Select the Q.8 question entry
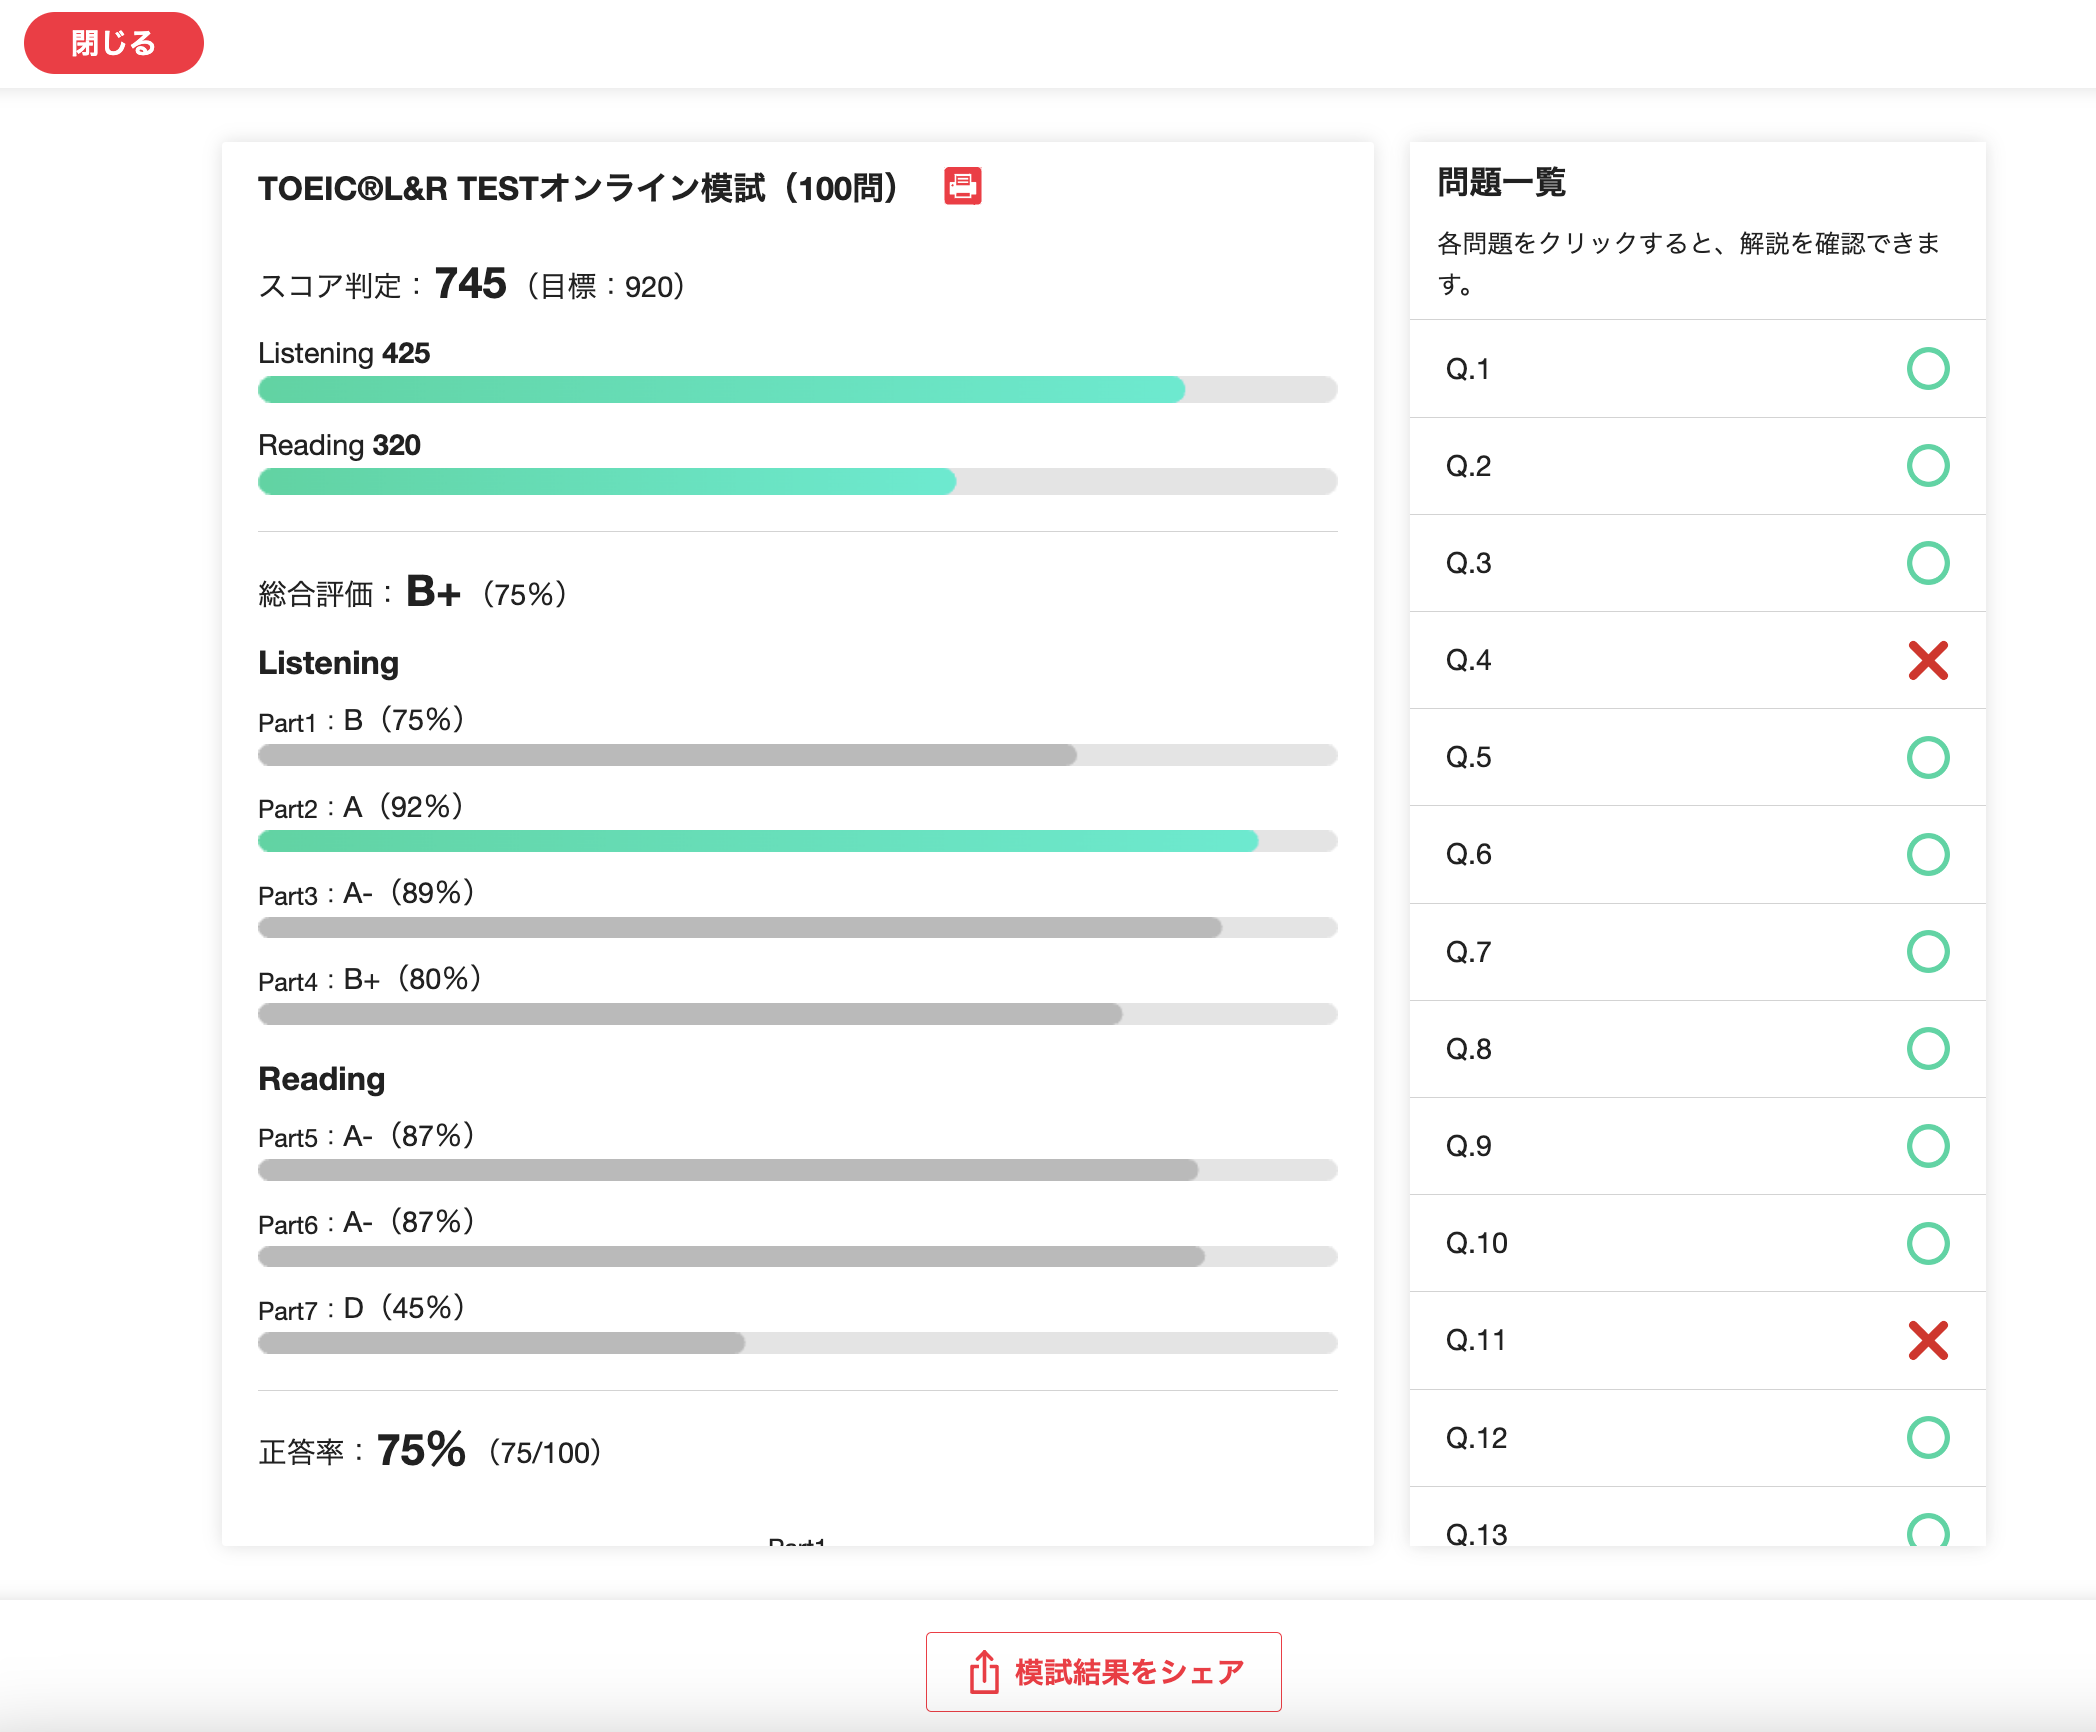2096x1732 pixels. (x=1698, y=1049)
